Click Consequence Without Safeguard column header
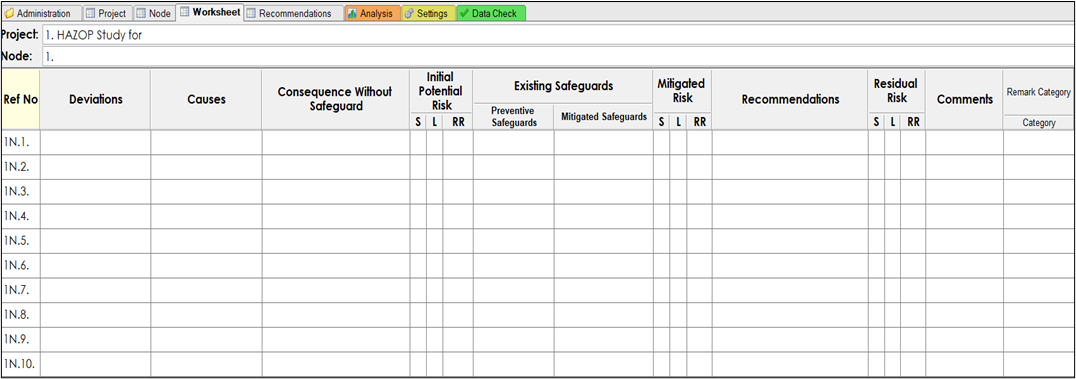1076x379 pixels. click(336, 100)
